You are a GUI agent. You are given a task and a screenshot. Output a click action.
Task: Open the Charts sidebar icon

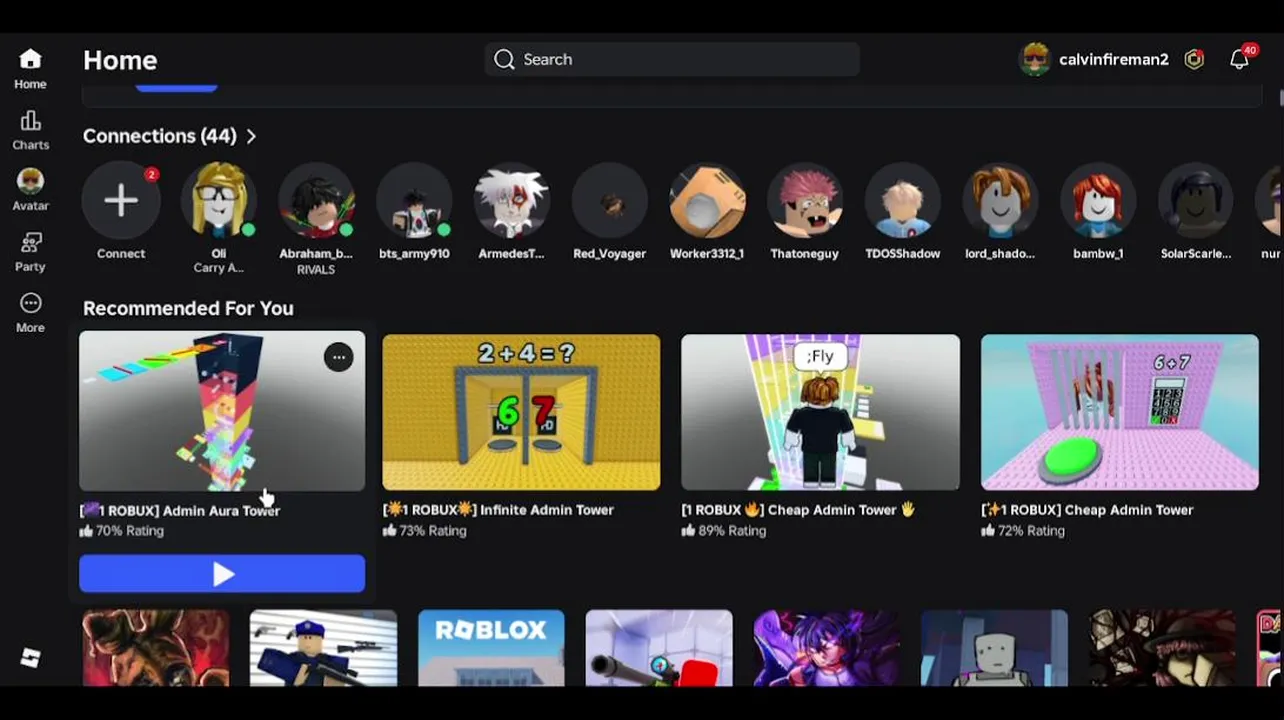click(30, 130)
